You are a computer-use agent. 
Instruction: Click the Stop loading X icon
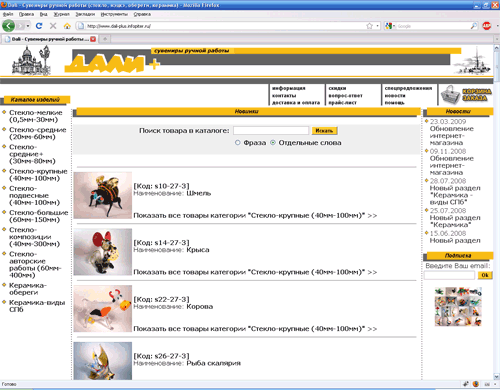53,26
